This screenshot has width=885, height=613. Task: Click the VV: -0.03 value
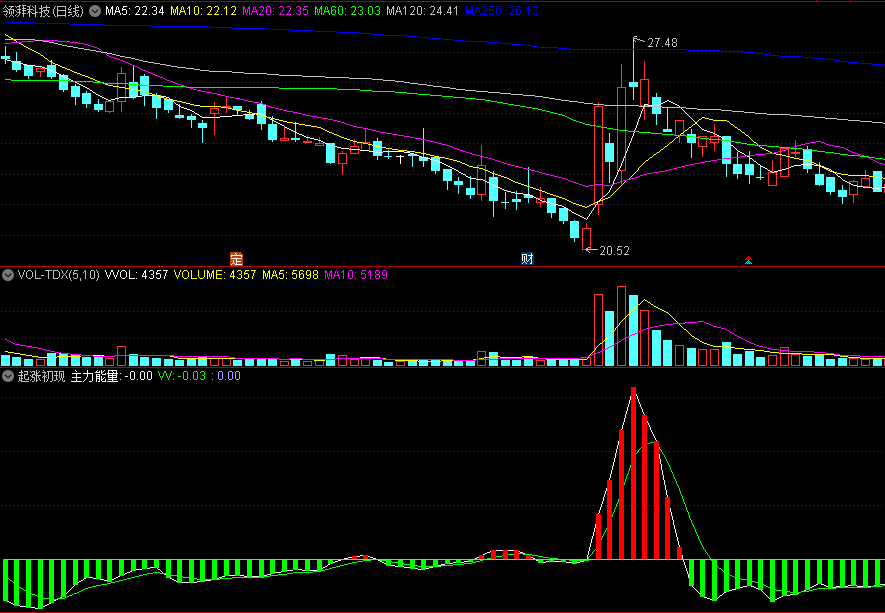point(182,376)
